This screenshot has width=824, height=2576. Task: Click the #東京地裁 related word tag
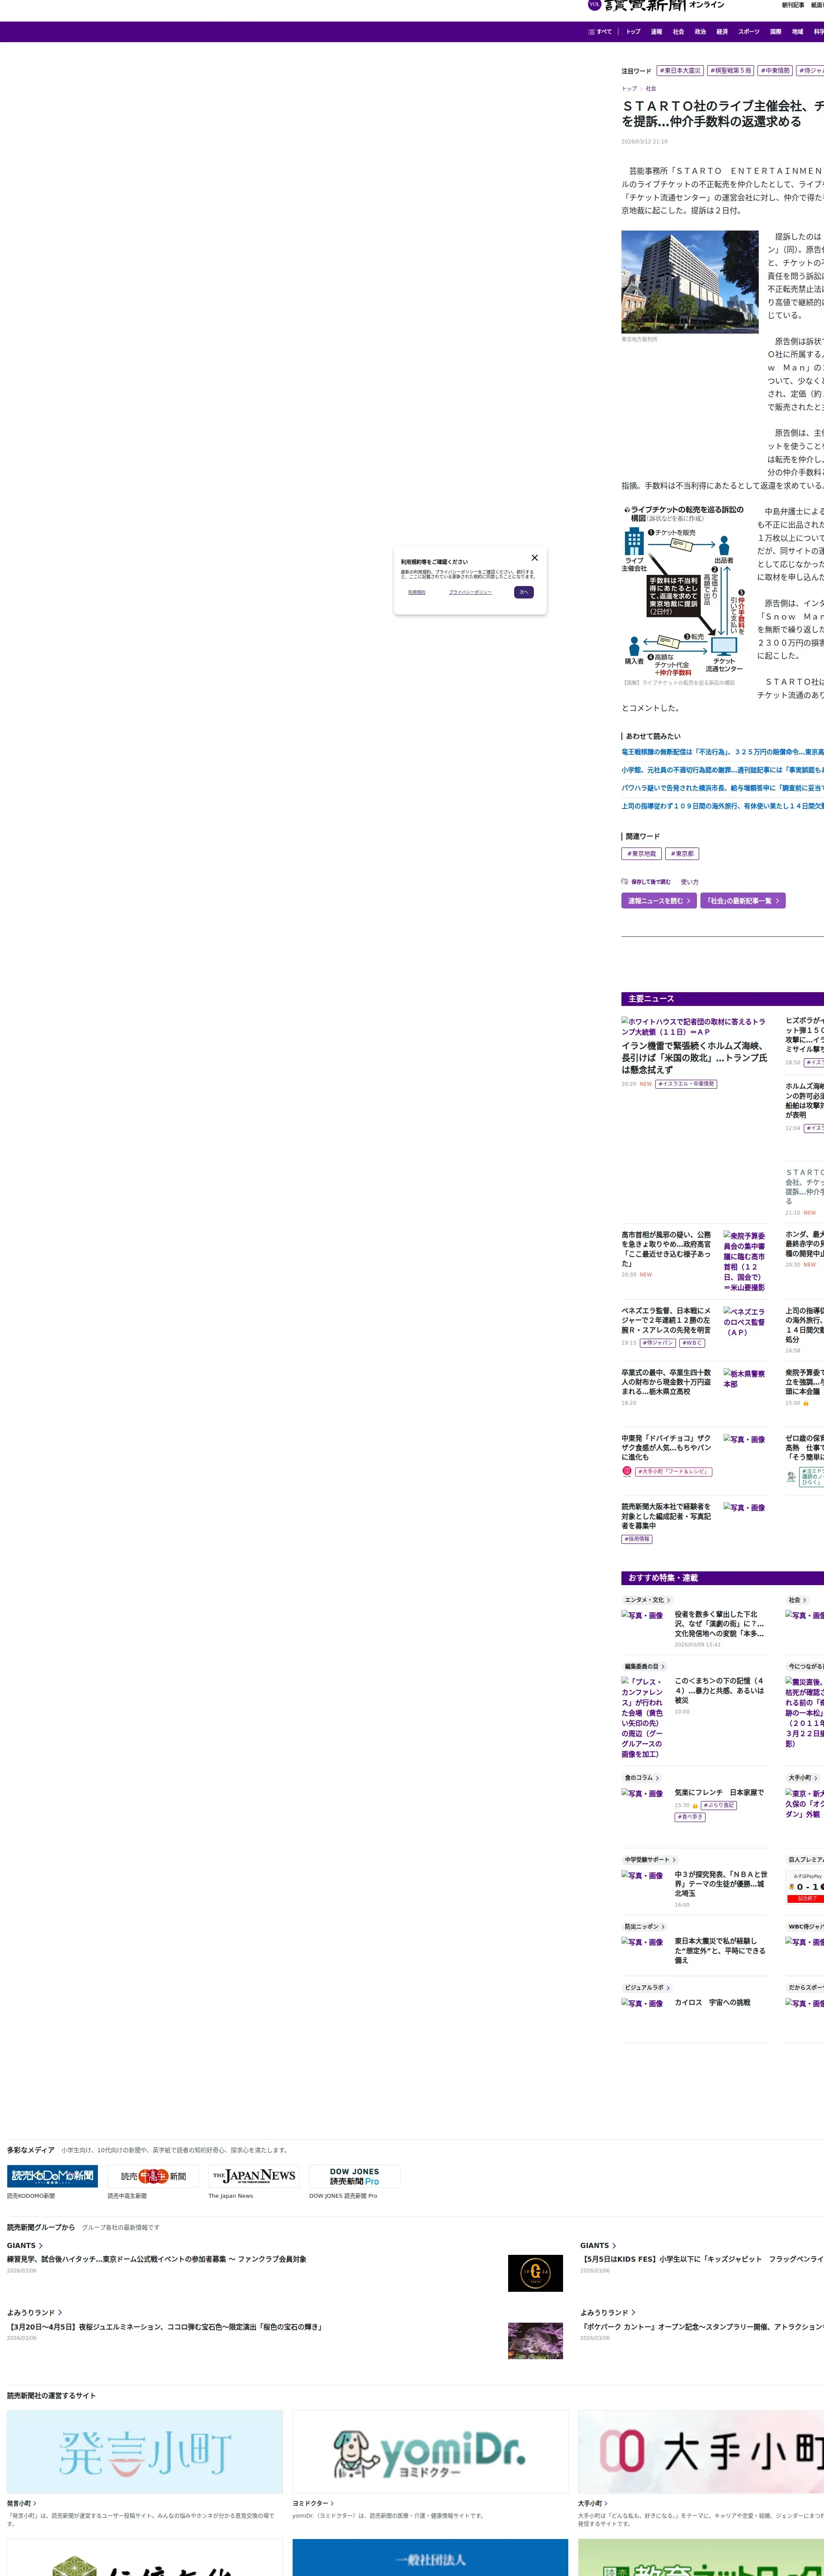click(641, 854)
